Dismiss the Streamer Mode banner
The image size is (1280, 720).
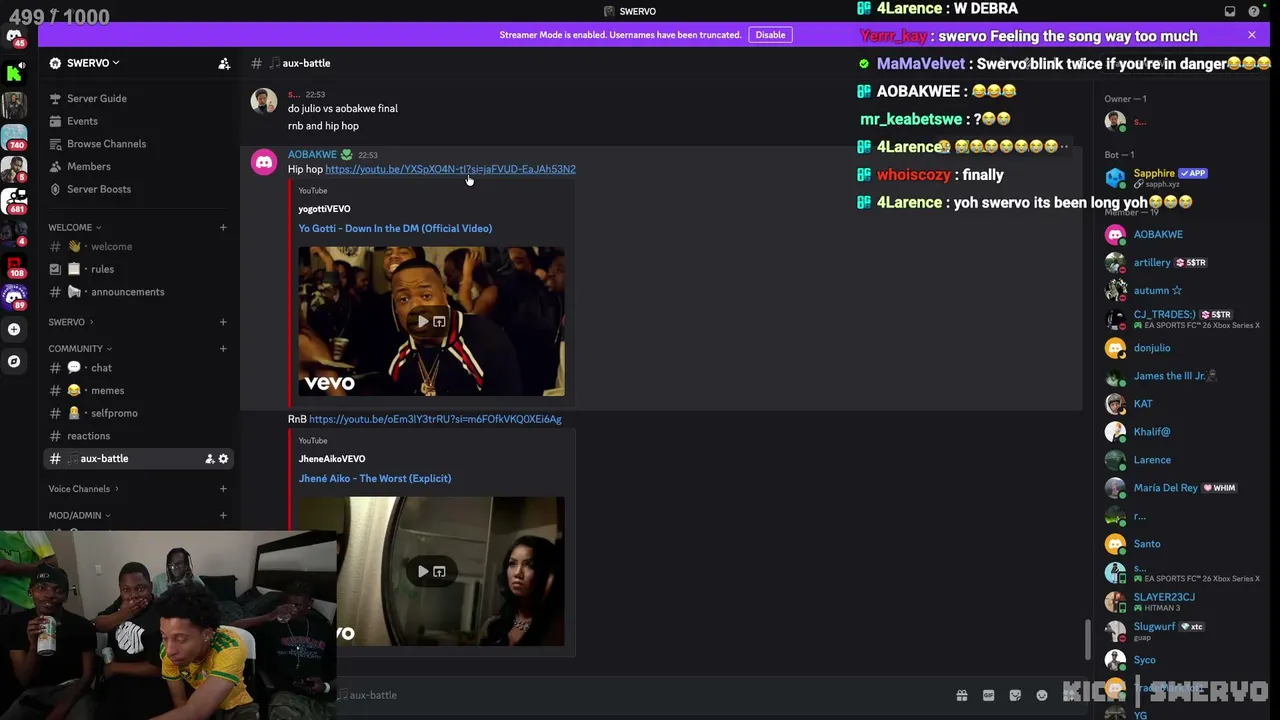[x=1251, y=35]
